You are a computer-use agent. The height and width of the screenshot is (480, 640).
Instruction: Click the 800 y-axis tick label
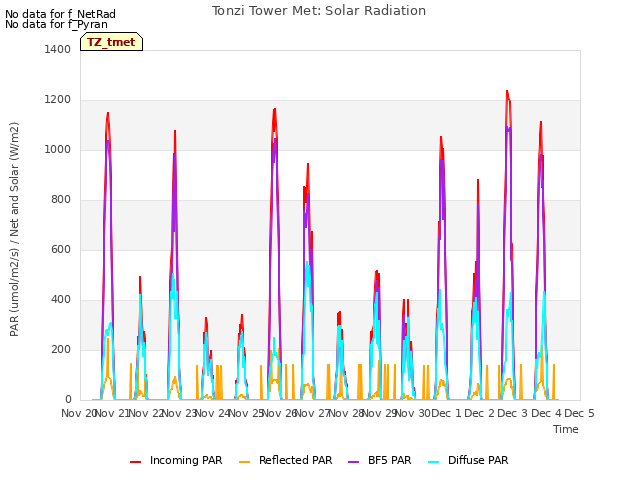pos(61,200)
